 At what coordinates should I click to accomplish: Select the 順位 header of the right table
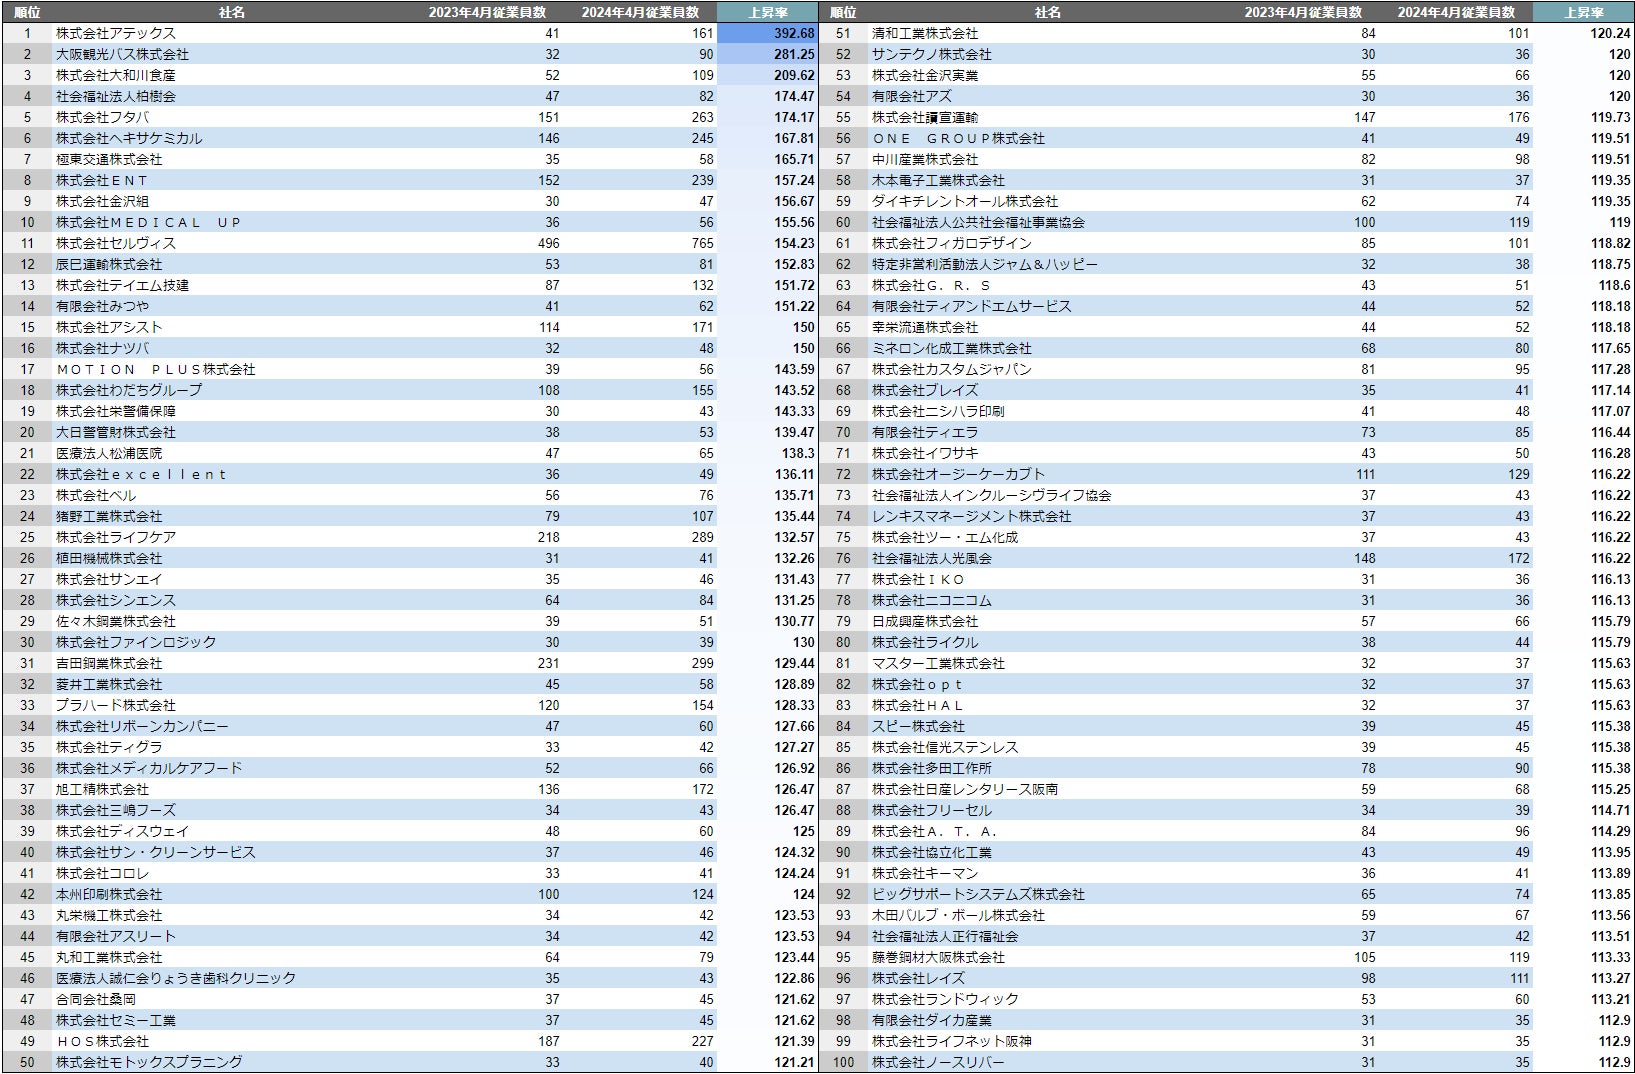tap(843, 12)
